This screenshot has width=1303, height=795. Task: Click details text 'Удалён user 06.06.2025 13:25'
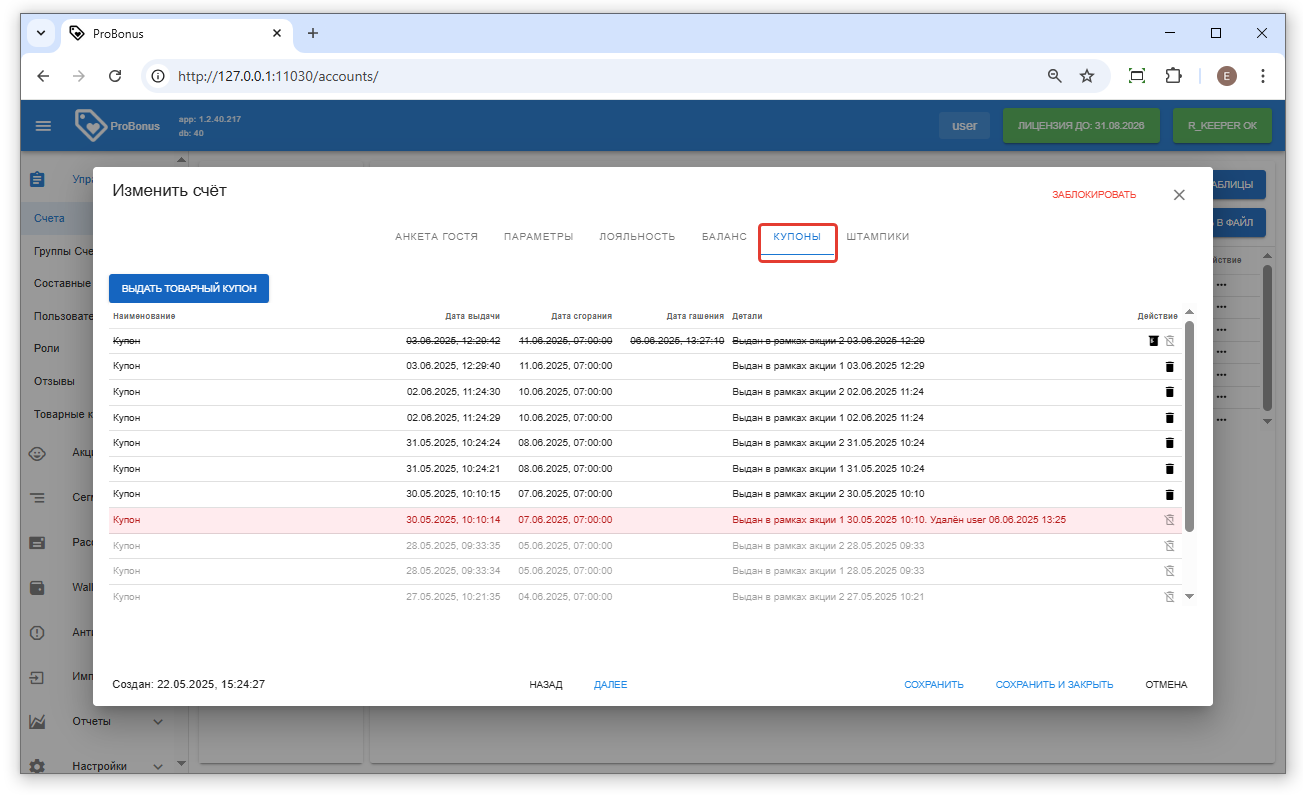pyautogui.click(x=998, y=520)
